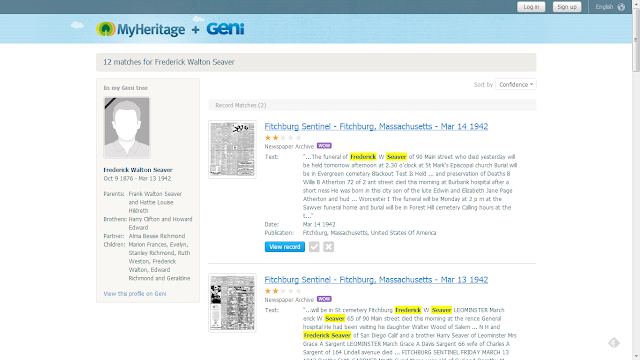The width and height of the screenshot is (640, 360).
Task: Click star rating of Mar 14 record
Action: pyautogui.click(x=283, y=138)
